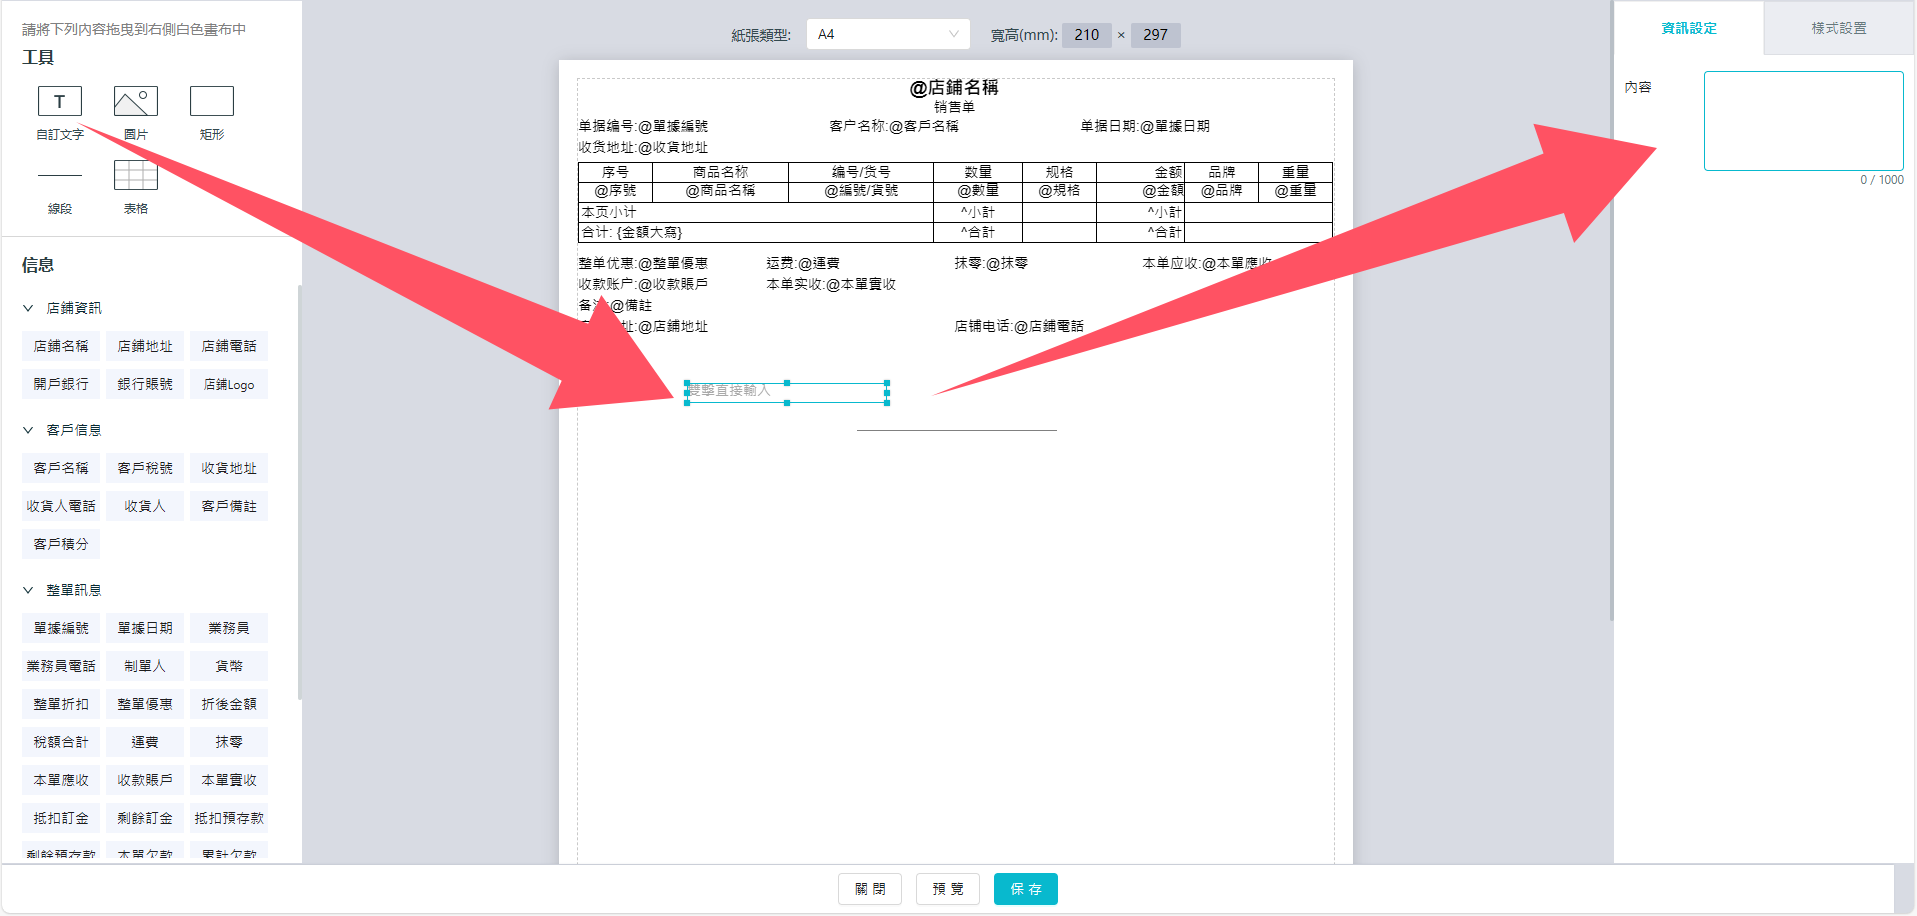This screenshot has width=1917, height=916.
Task: Collapse the 店鋪資訊 section
Action: click(x=28, y=307)
